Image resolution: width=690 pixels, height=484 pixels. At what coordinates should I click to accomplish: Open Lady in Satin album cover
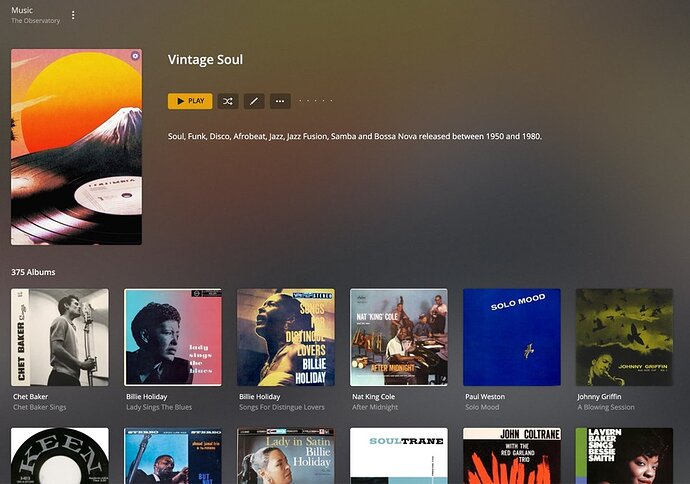[286, 456]
